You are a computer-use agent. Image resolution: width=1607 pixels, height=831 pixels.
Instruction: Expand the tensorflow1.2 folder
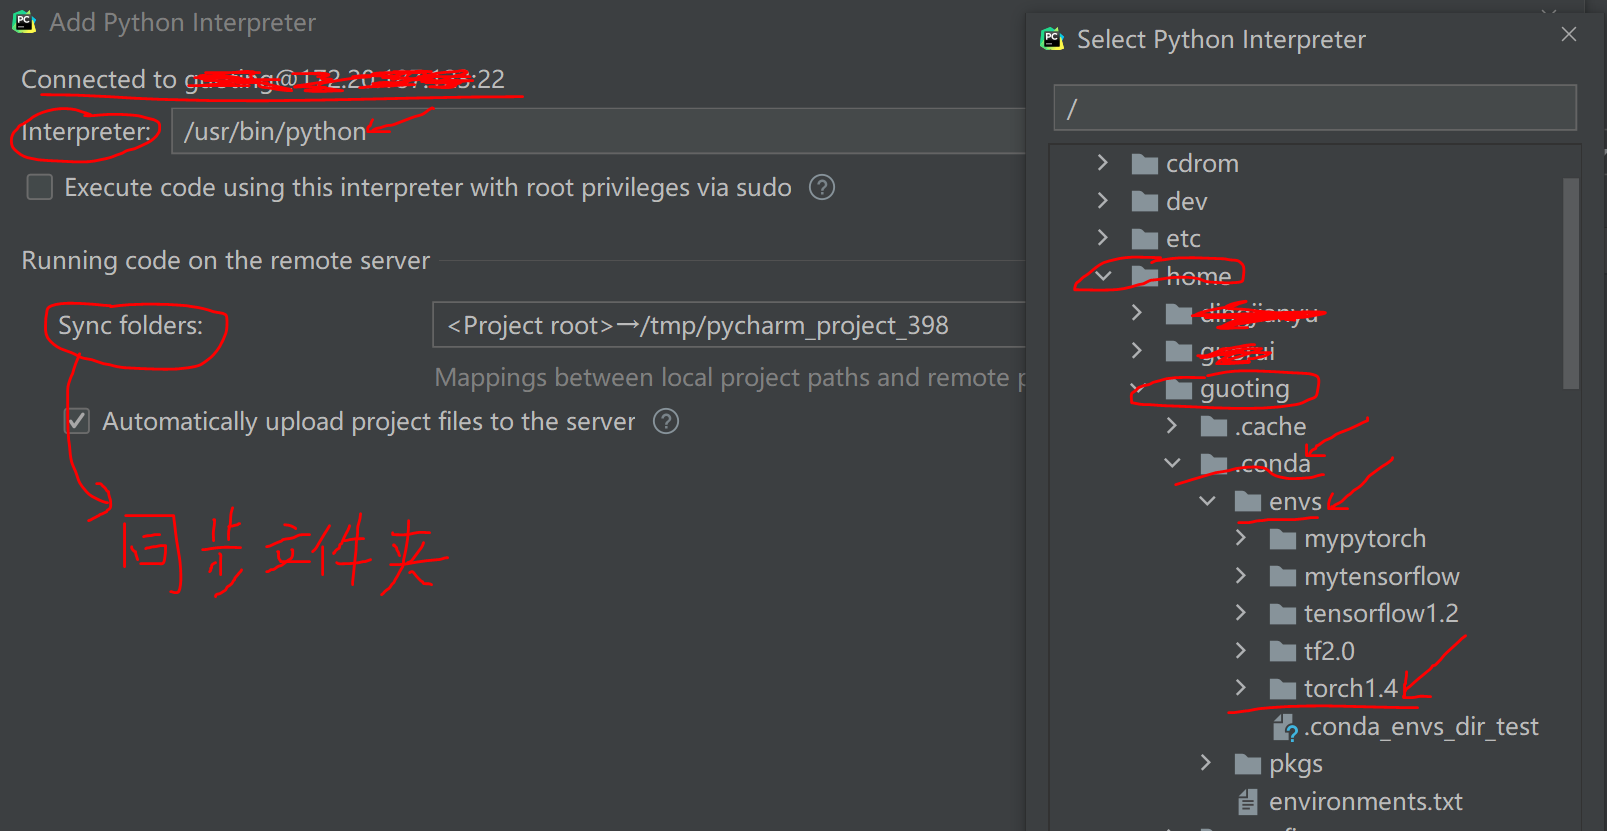click(x=1241, y=612)
